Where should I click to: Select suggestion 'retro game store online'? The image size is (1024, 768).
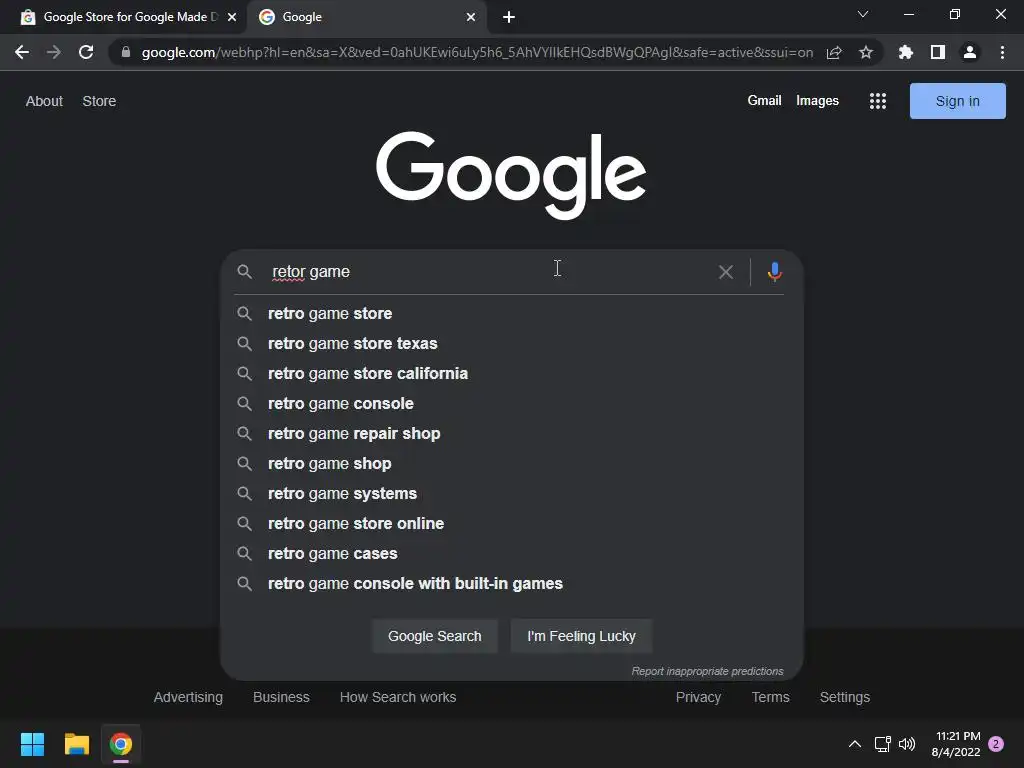coord(511,524)
